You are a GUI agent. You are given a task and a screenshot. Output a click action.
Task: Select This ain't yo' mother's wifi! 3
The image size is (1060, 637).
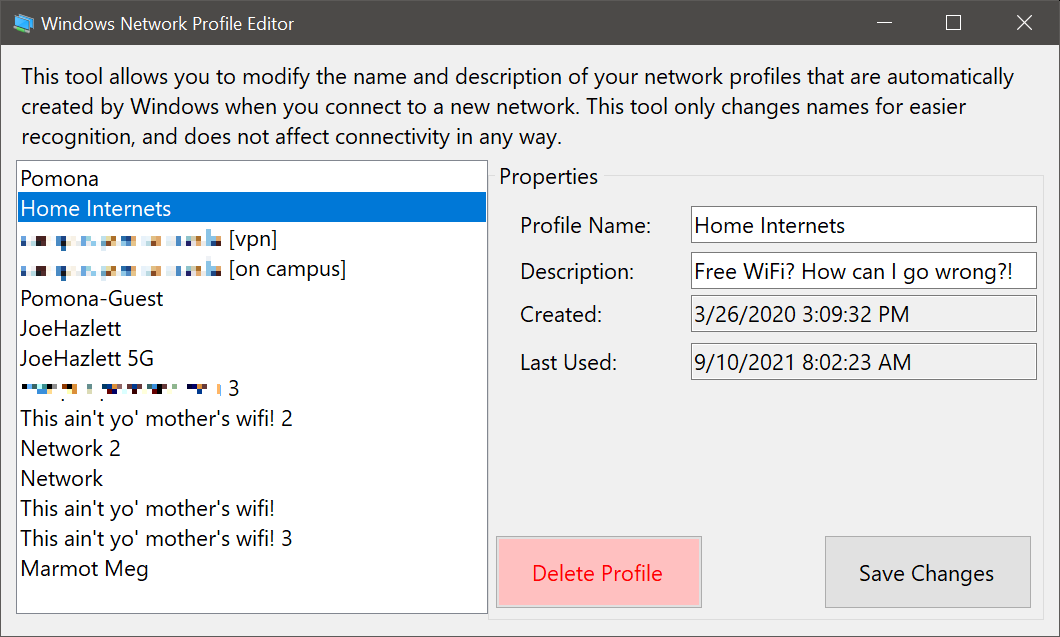157,539
